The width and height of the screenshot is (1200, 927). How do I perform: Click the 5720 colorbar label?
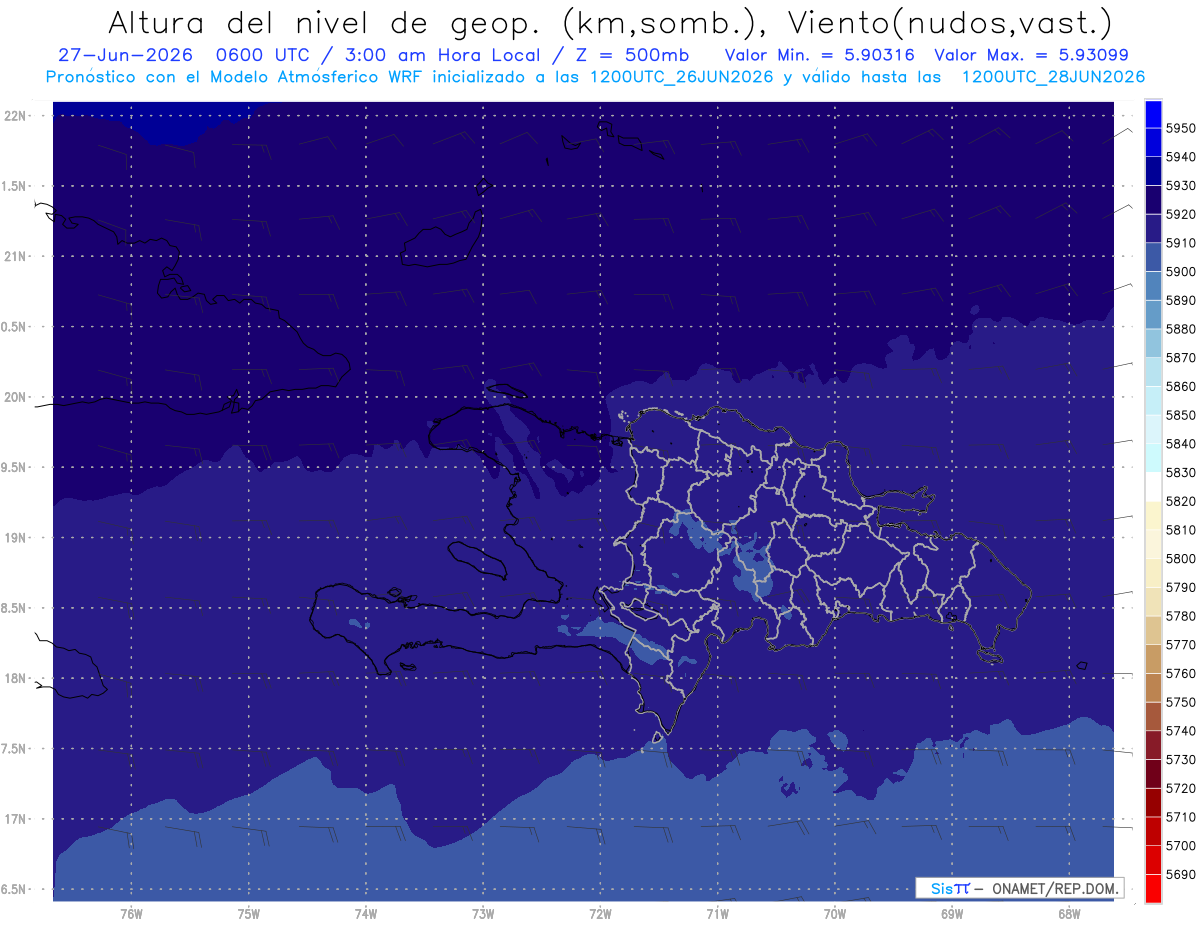pos(1181,789)
